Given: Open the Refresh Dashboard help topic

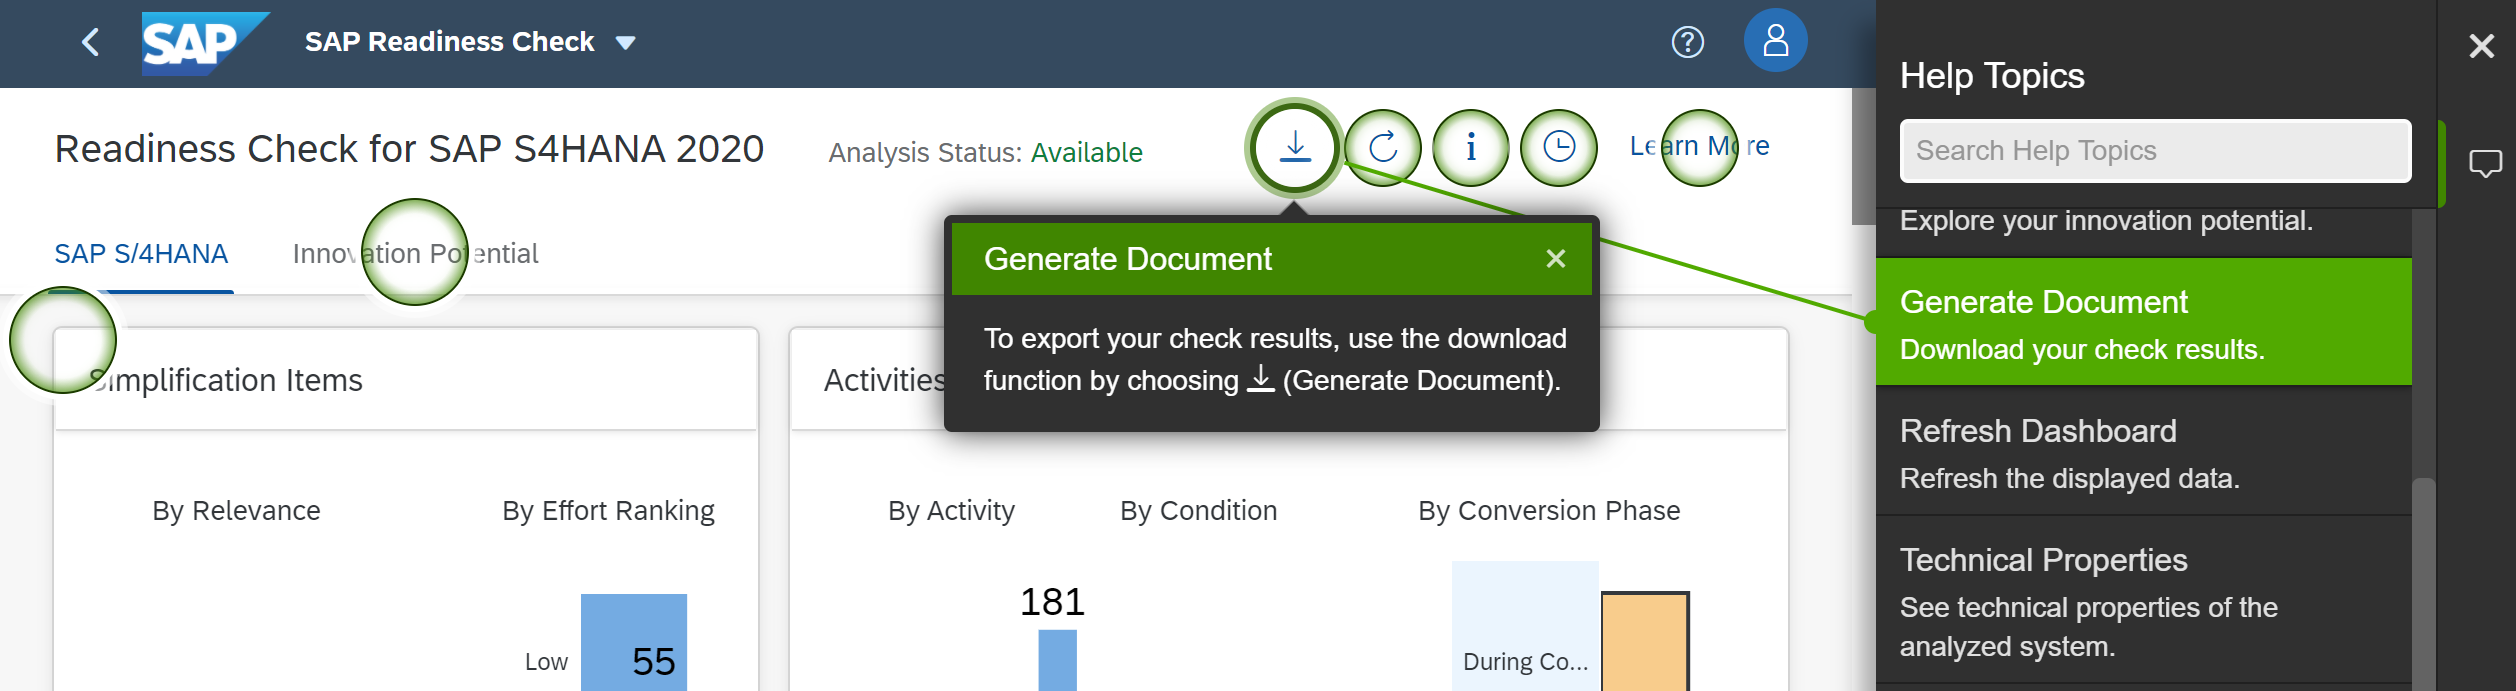Looking at the screenshot, I should (2143, 452).
